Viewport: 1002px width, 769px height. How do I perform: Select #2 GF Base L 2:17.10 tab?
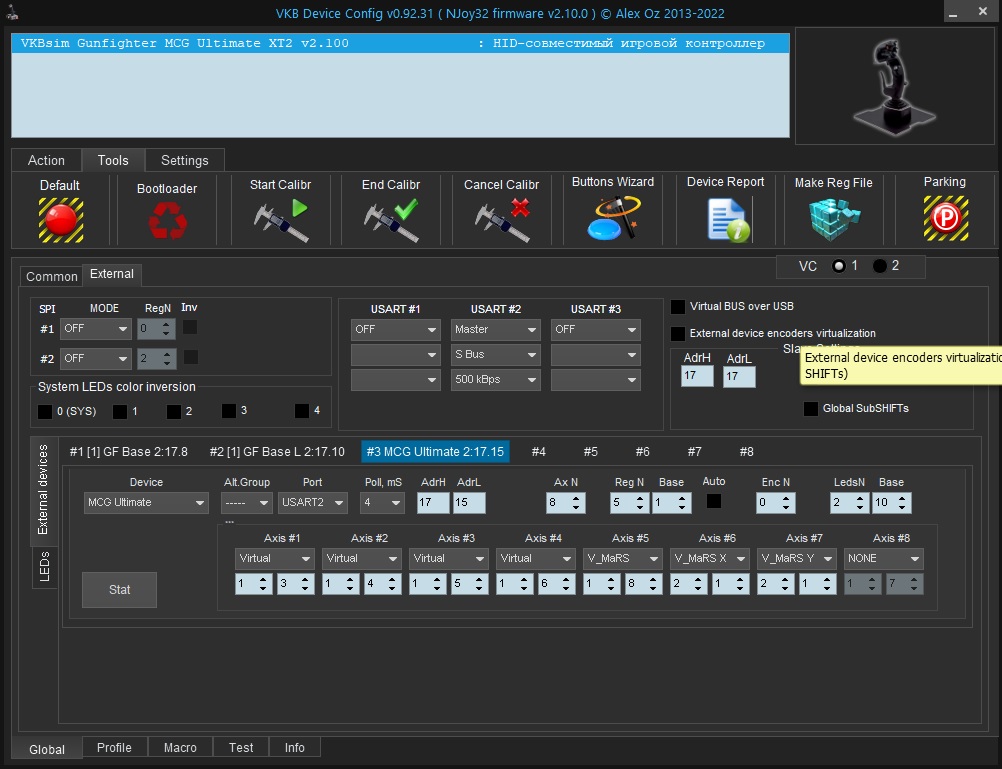tap(277, 452)
